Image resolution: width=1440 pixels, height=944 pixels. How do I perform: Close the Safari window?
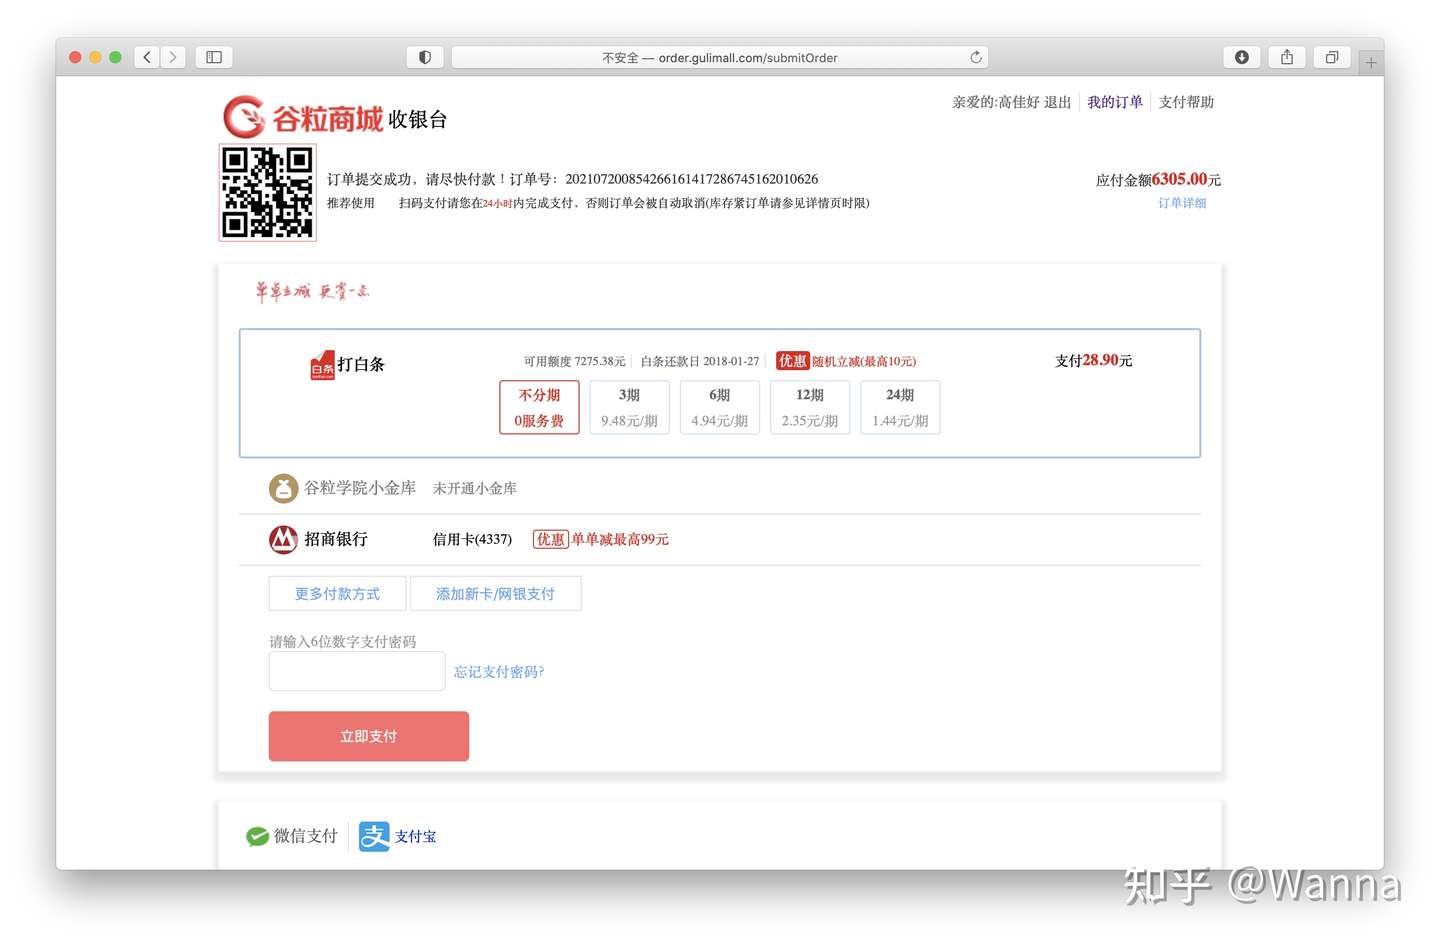tap(75, 57)
